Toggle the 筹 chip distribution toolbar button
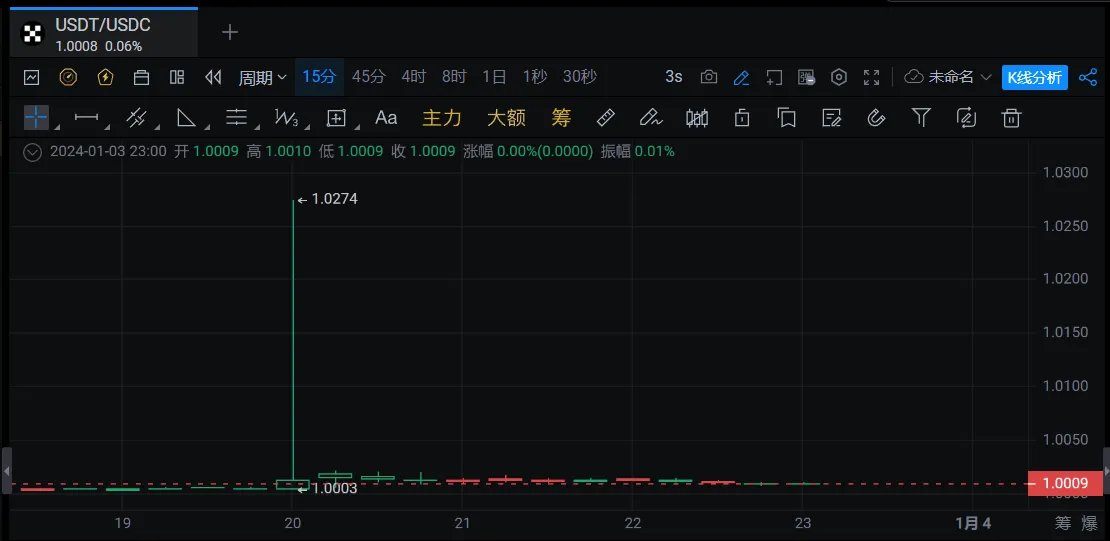1110x541 pixels. [x=561, y=118]
